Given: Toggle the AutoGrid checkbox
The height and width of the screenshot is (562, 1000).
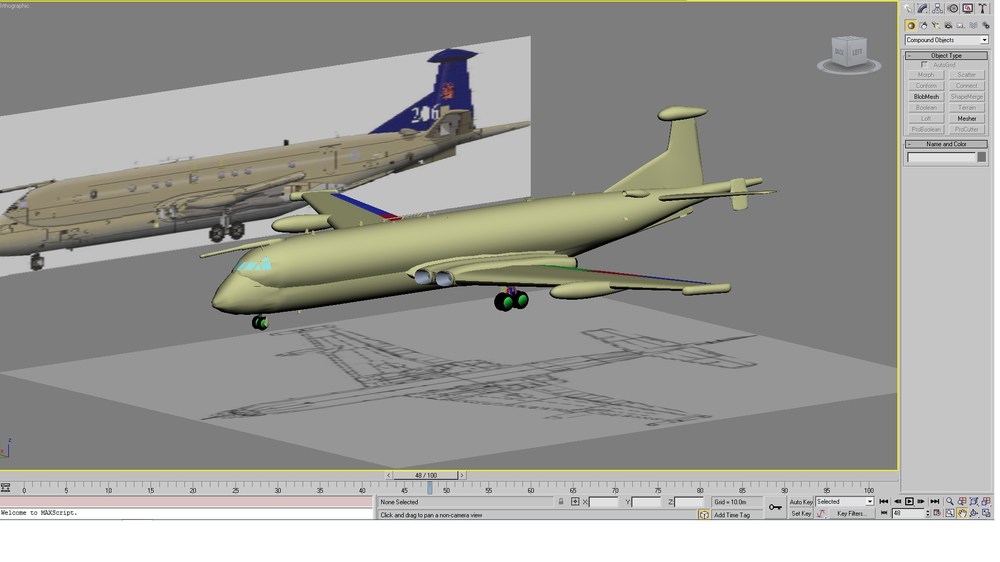Looking at the screenshot, I should pyautogui.click(x=924, y=65).
